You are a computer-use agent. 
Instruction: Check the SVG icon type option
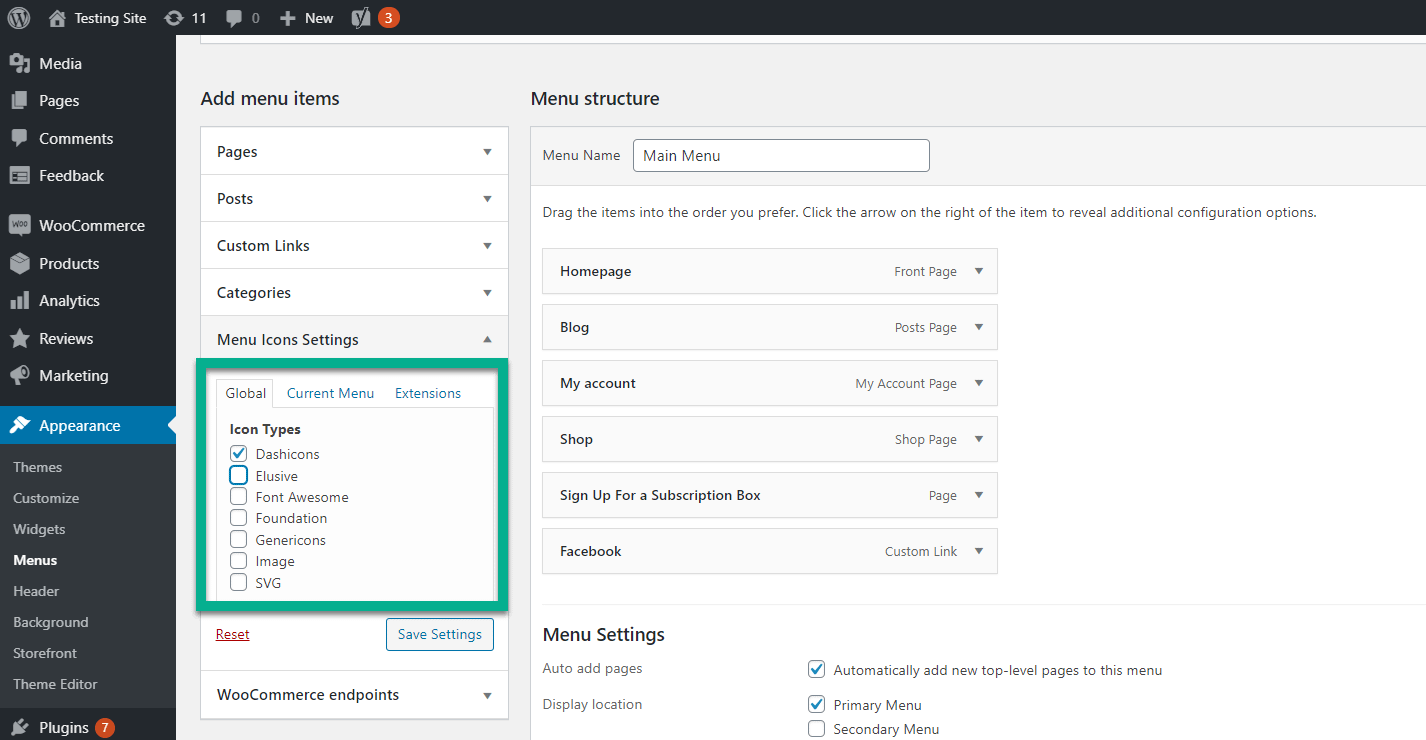238,582
